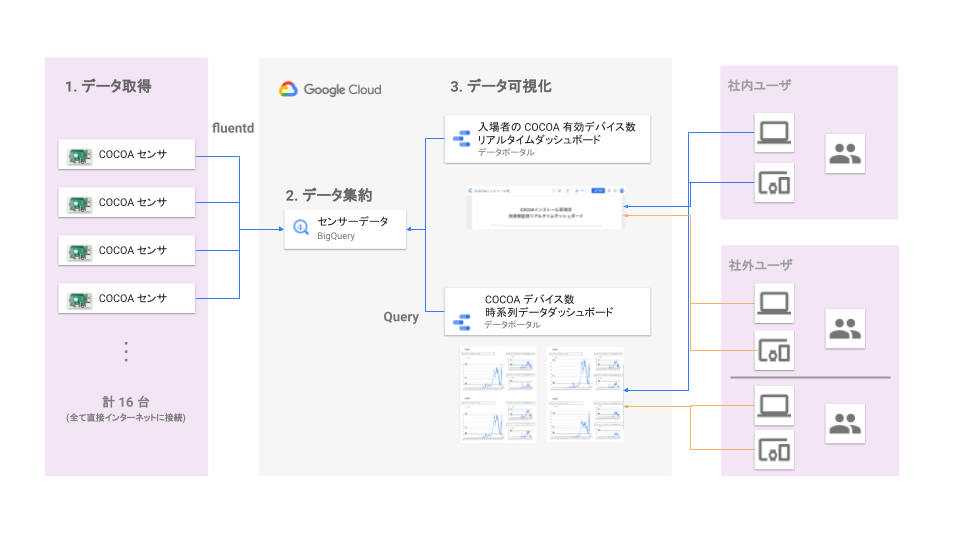The image size is (960, 540).
Task: Open the COCOA realtime dashboard screenshot thumbnail
Action: 545,207
